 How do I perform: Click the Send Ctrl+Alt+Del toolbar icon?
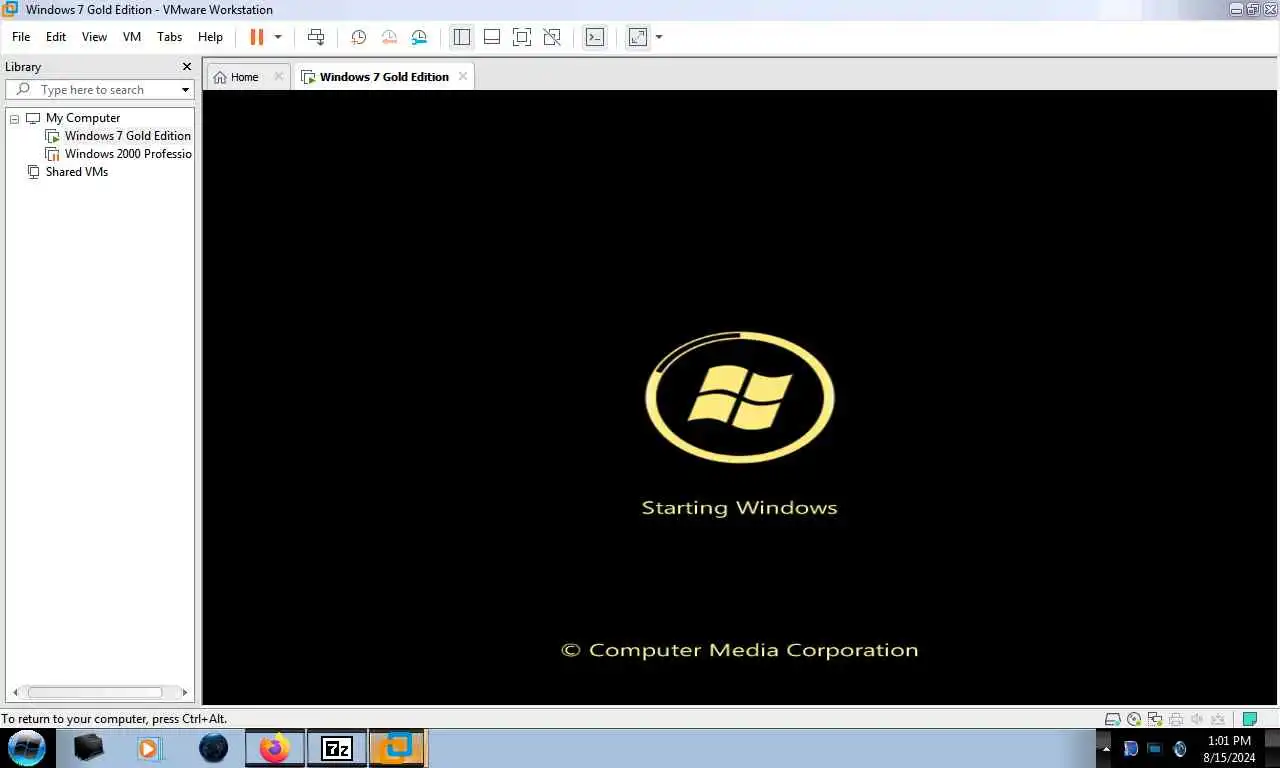click(x=316, y=37)
